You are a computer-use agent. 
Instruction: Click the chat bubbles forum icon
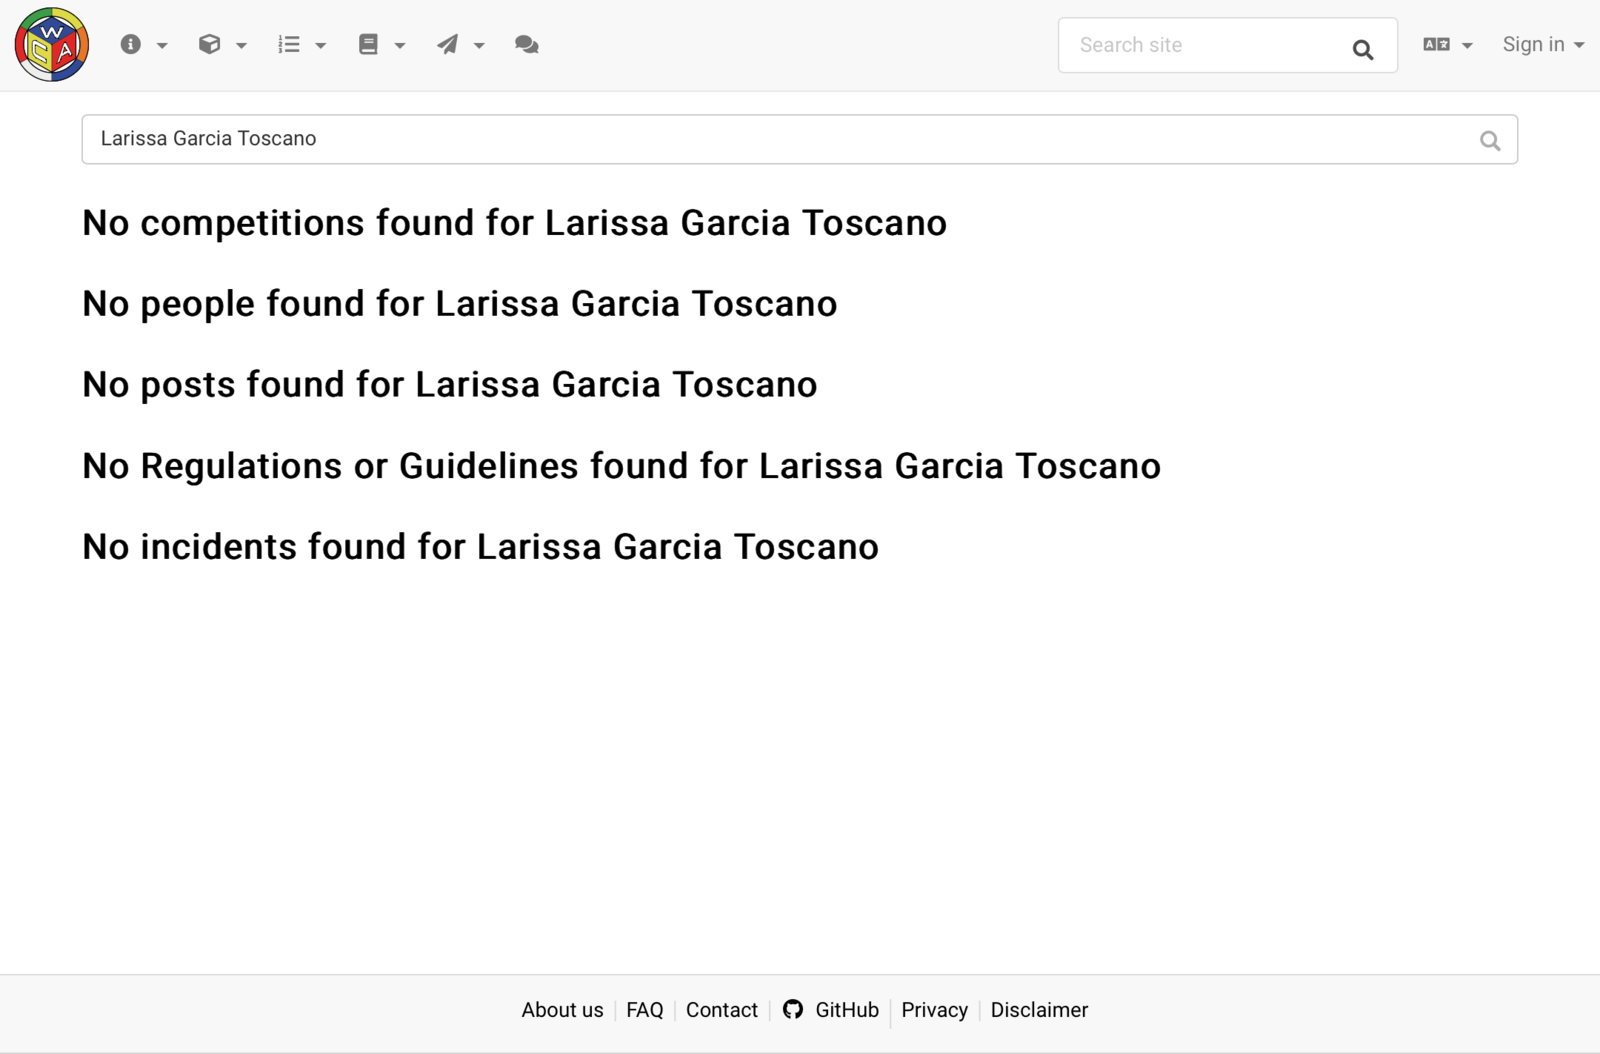point(527,45)
